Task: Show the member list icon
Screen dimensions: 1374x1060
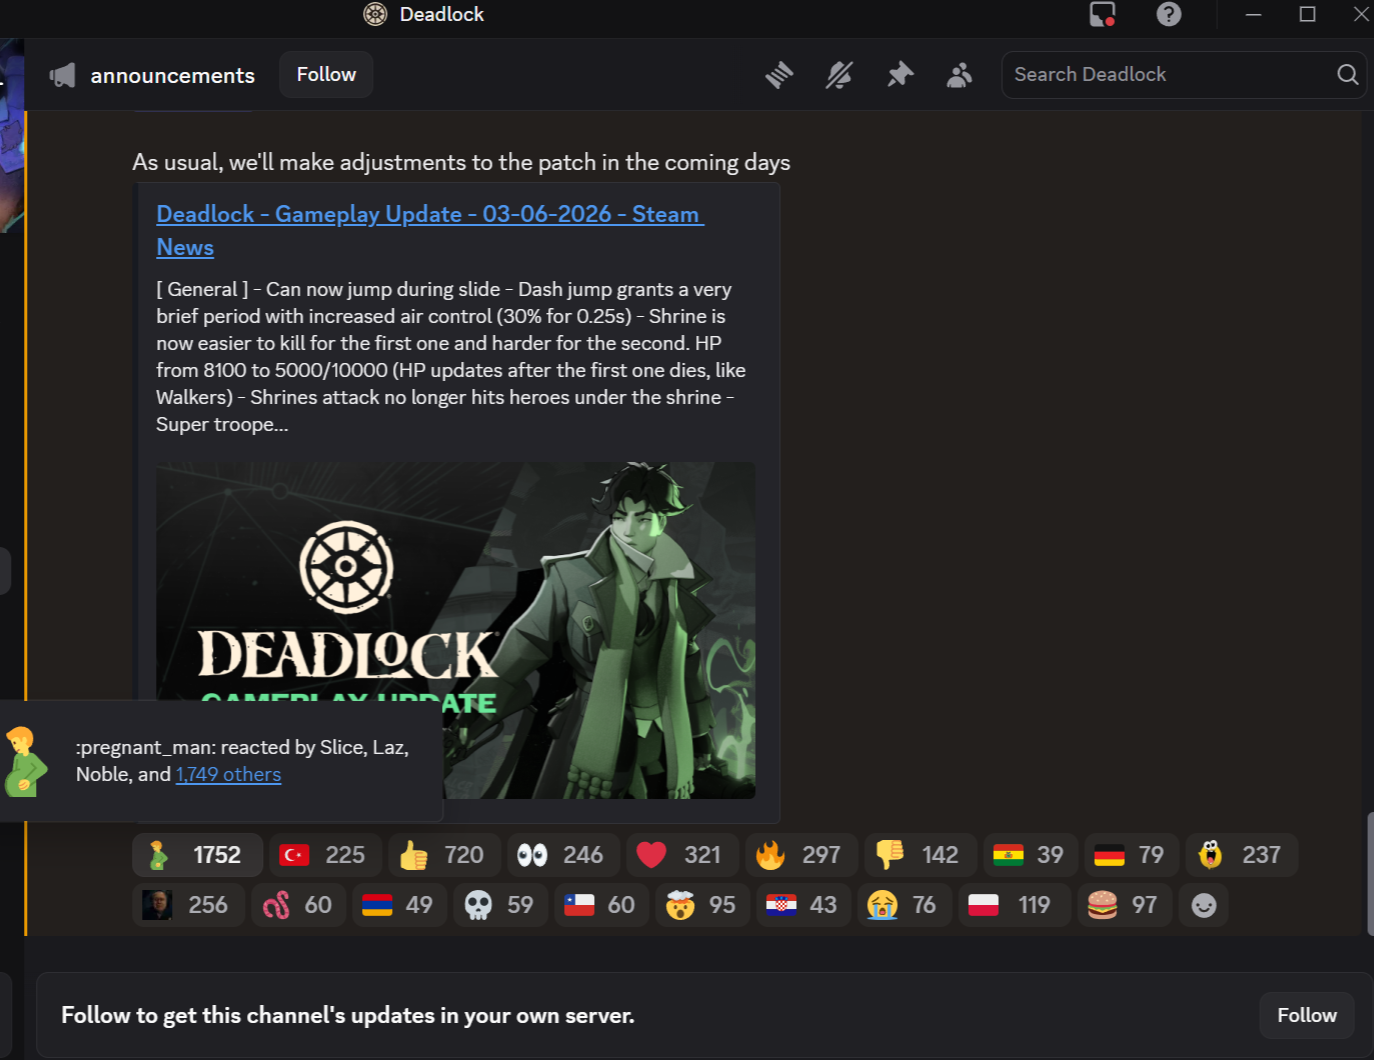Action: (x=960, y=75)
